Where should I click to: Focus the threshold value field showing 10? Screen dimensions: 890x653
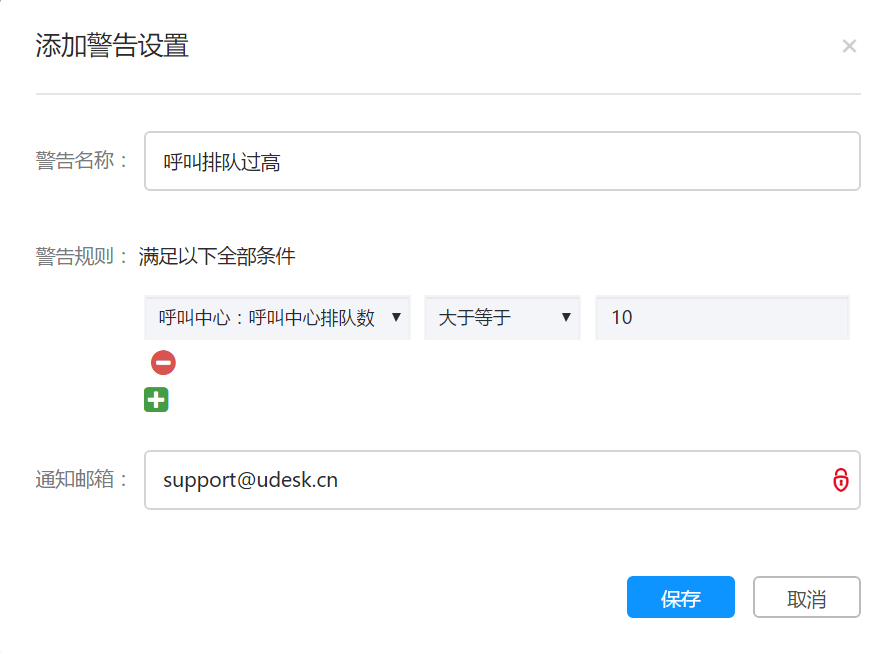(722, 317)
